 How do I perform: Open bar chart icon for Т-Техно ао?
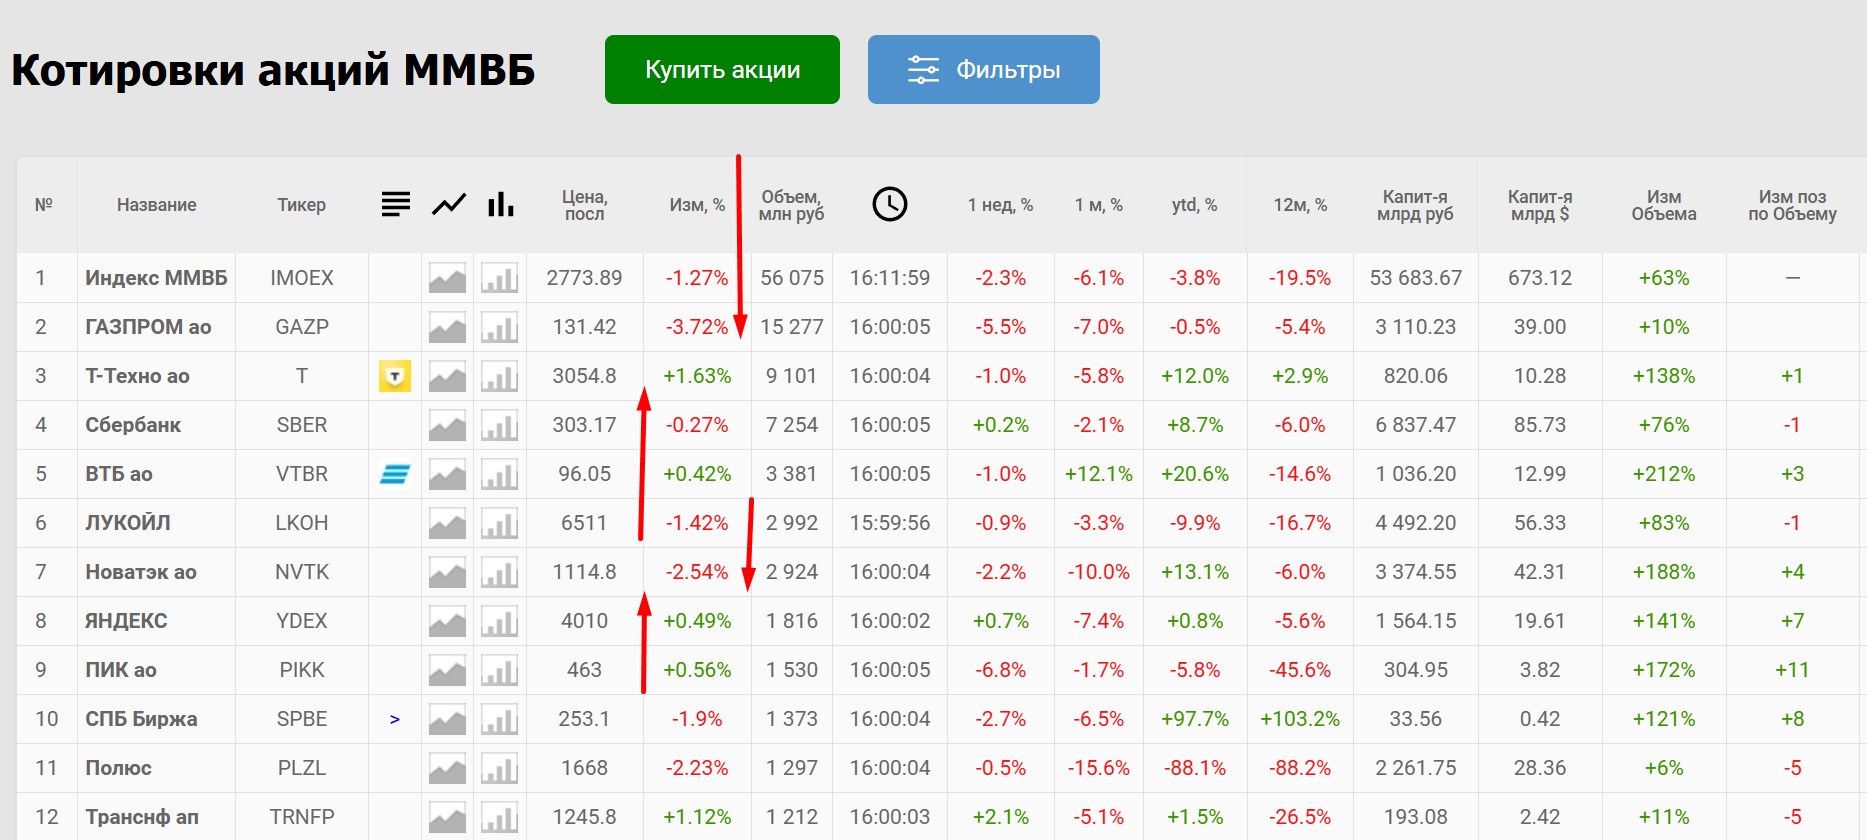point(499,376)
